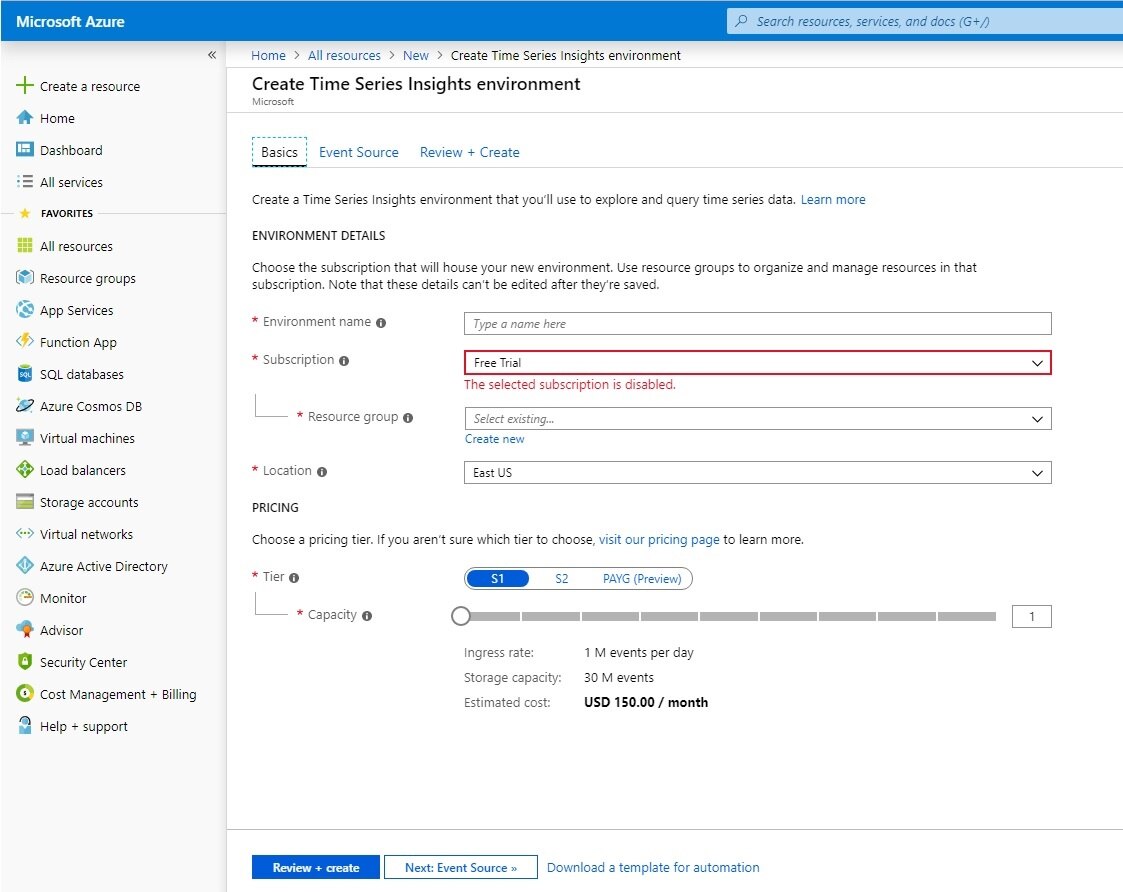Switch to the Event Source tab
The image size is (1123, 892).
(x=358, y=152)
